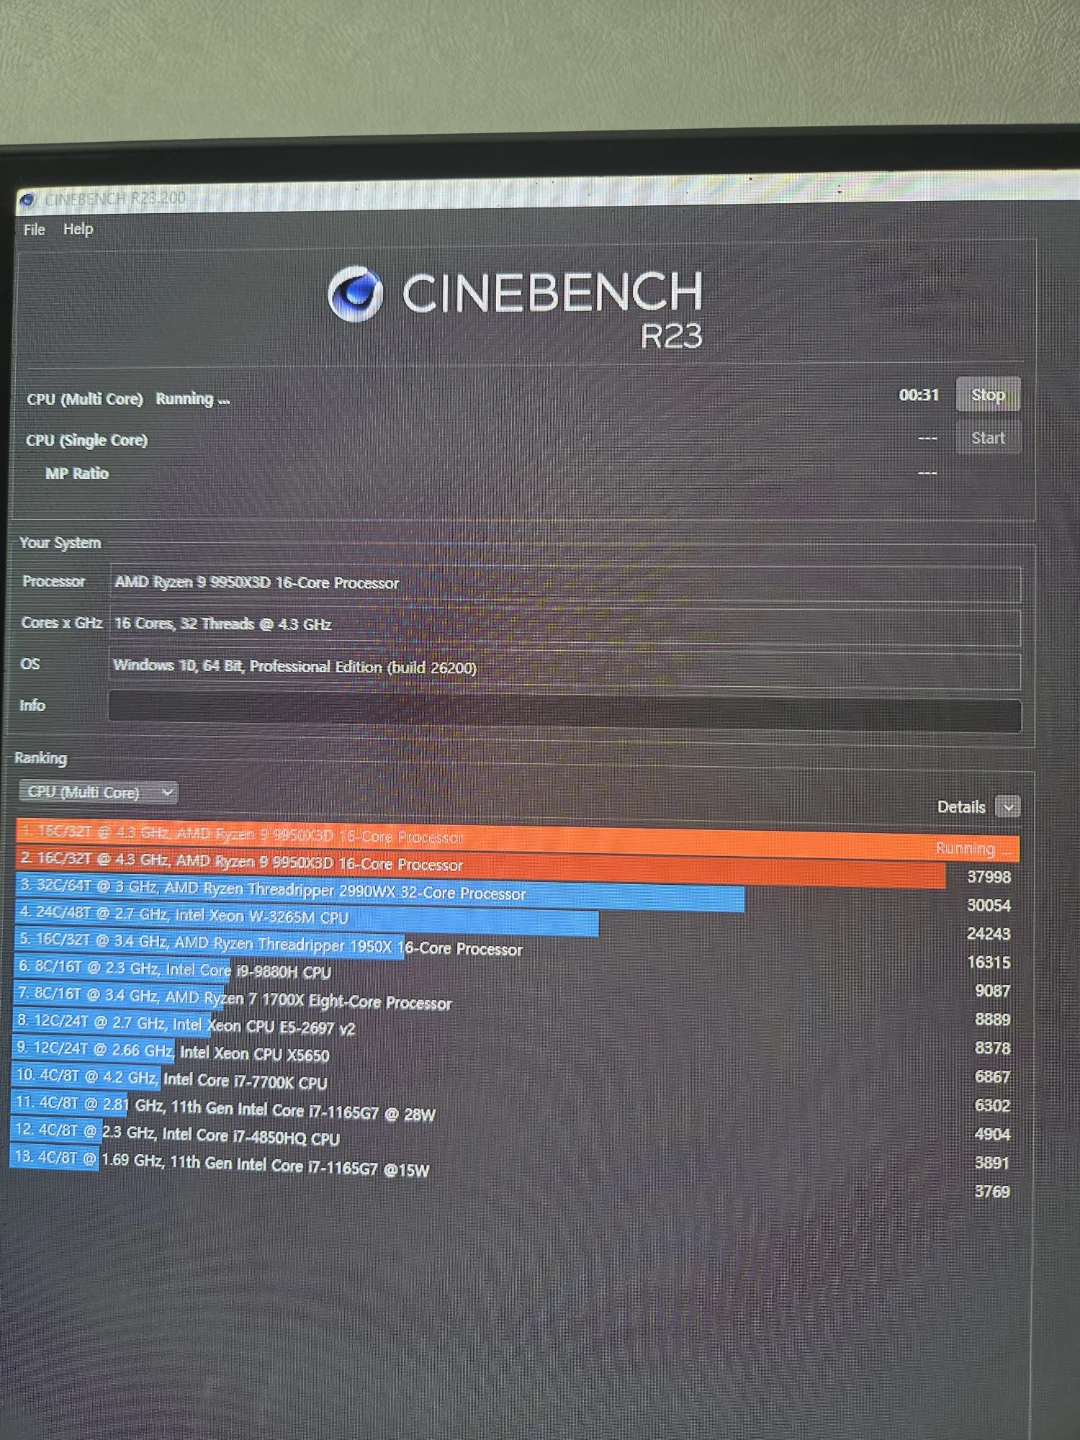The width and height of the screenshot is (1080, 1440).
Task: Click the Processor name field
Action: 565,583
